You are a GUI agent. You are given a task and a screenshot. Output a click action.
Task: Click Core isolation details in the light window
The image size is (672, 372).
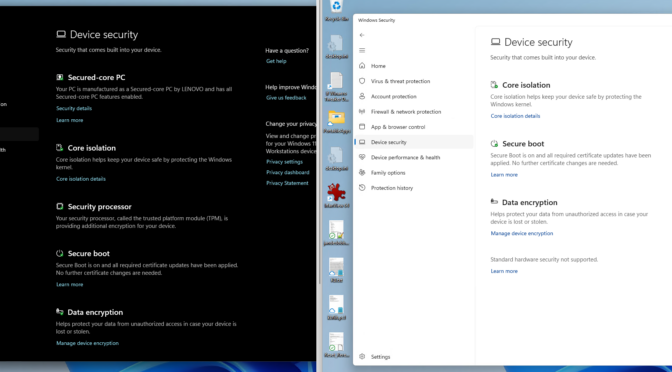click(x=515, y=116)
